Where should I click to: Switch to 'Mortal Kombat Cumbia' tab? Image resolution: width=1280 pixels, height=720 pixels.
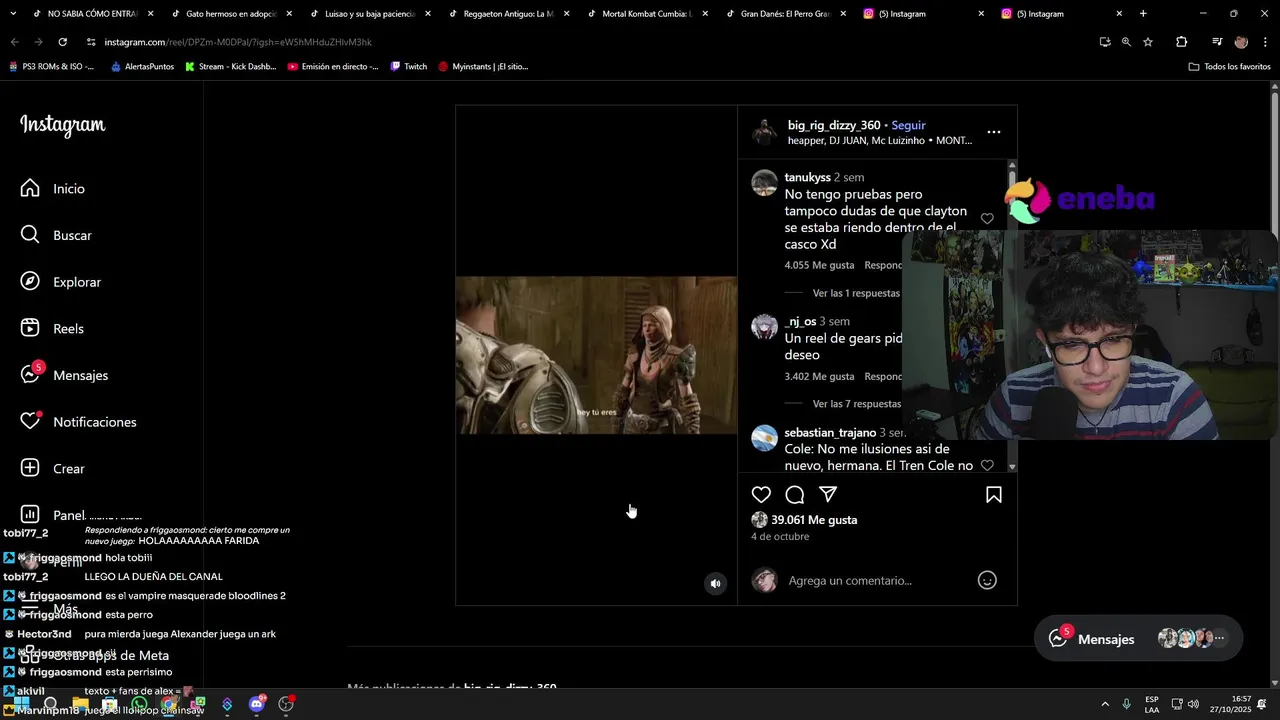point(647,14)
